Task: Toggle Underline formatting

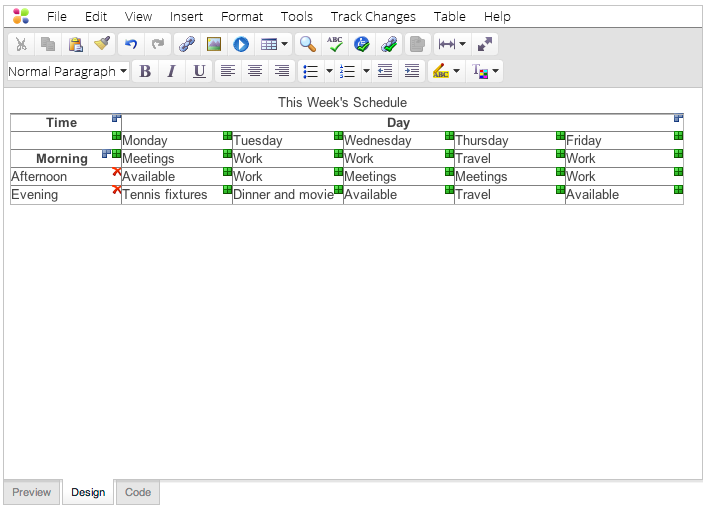Action: (x=199, y=72)
